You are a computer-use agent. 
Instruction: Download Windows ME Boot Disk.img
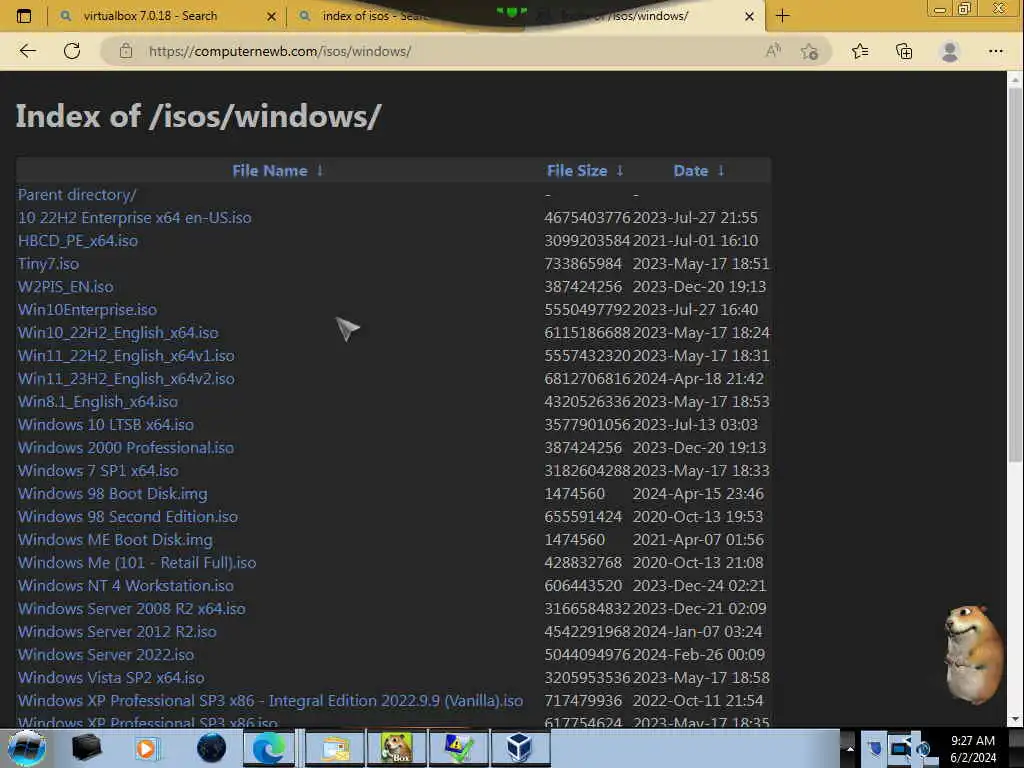click(x=115, y=539)
